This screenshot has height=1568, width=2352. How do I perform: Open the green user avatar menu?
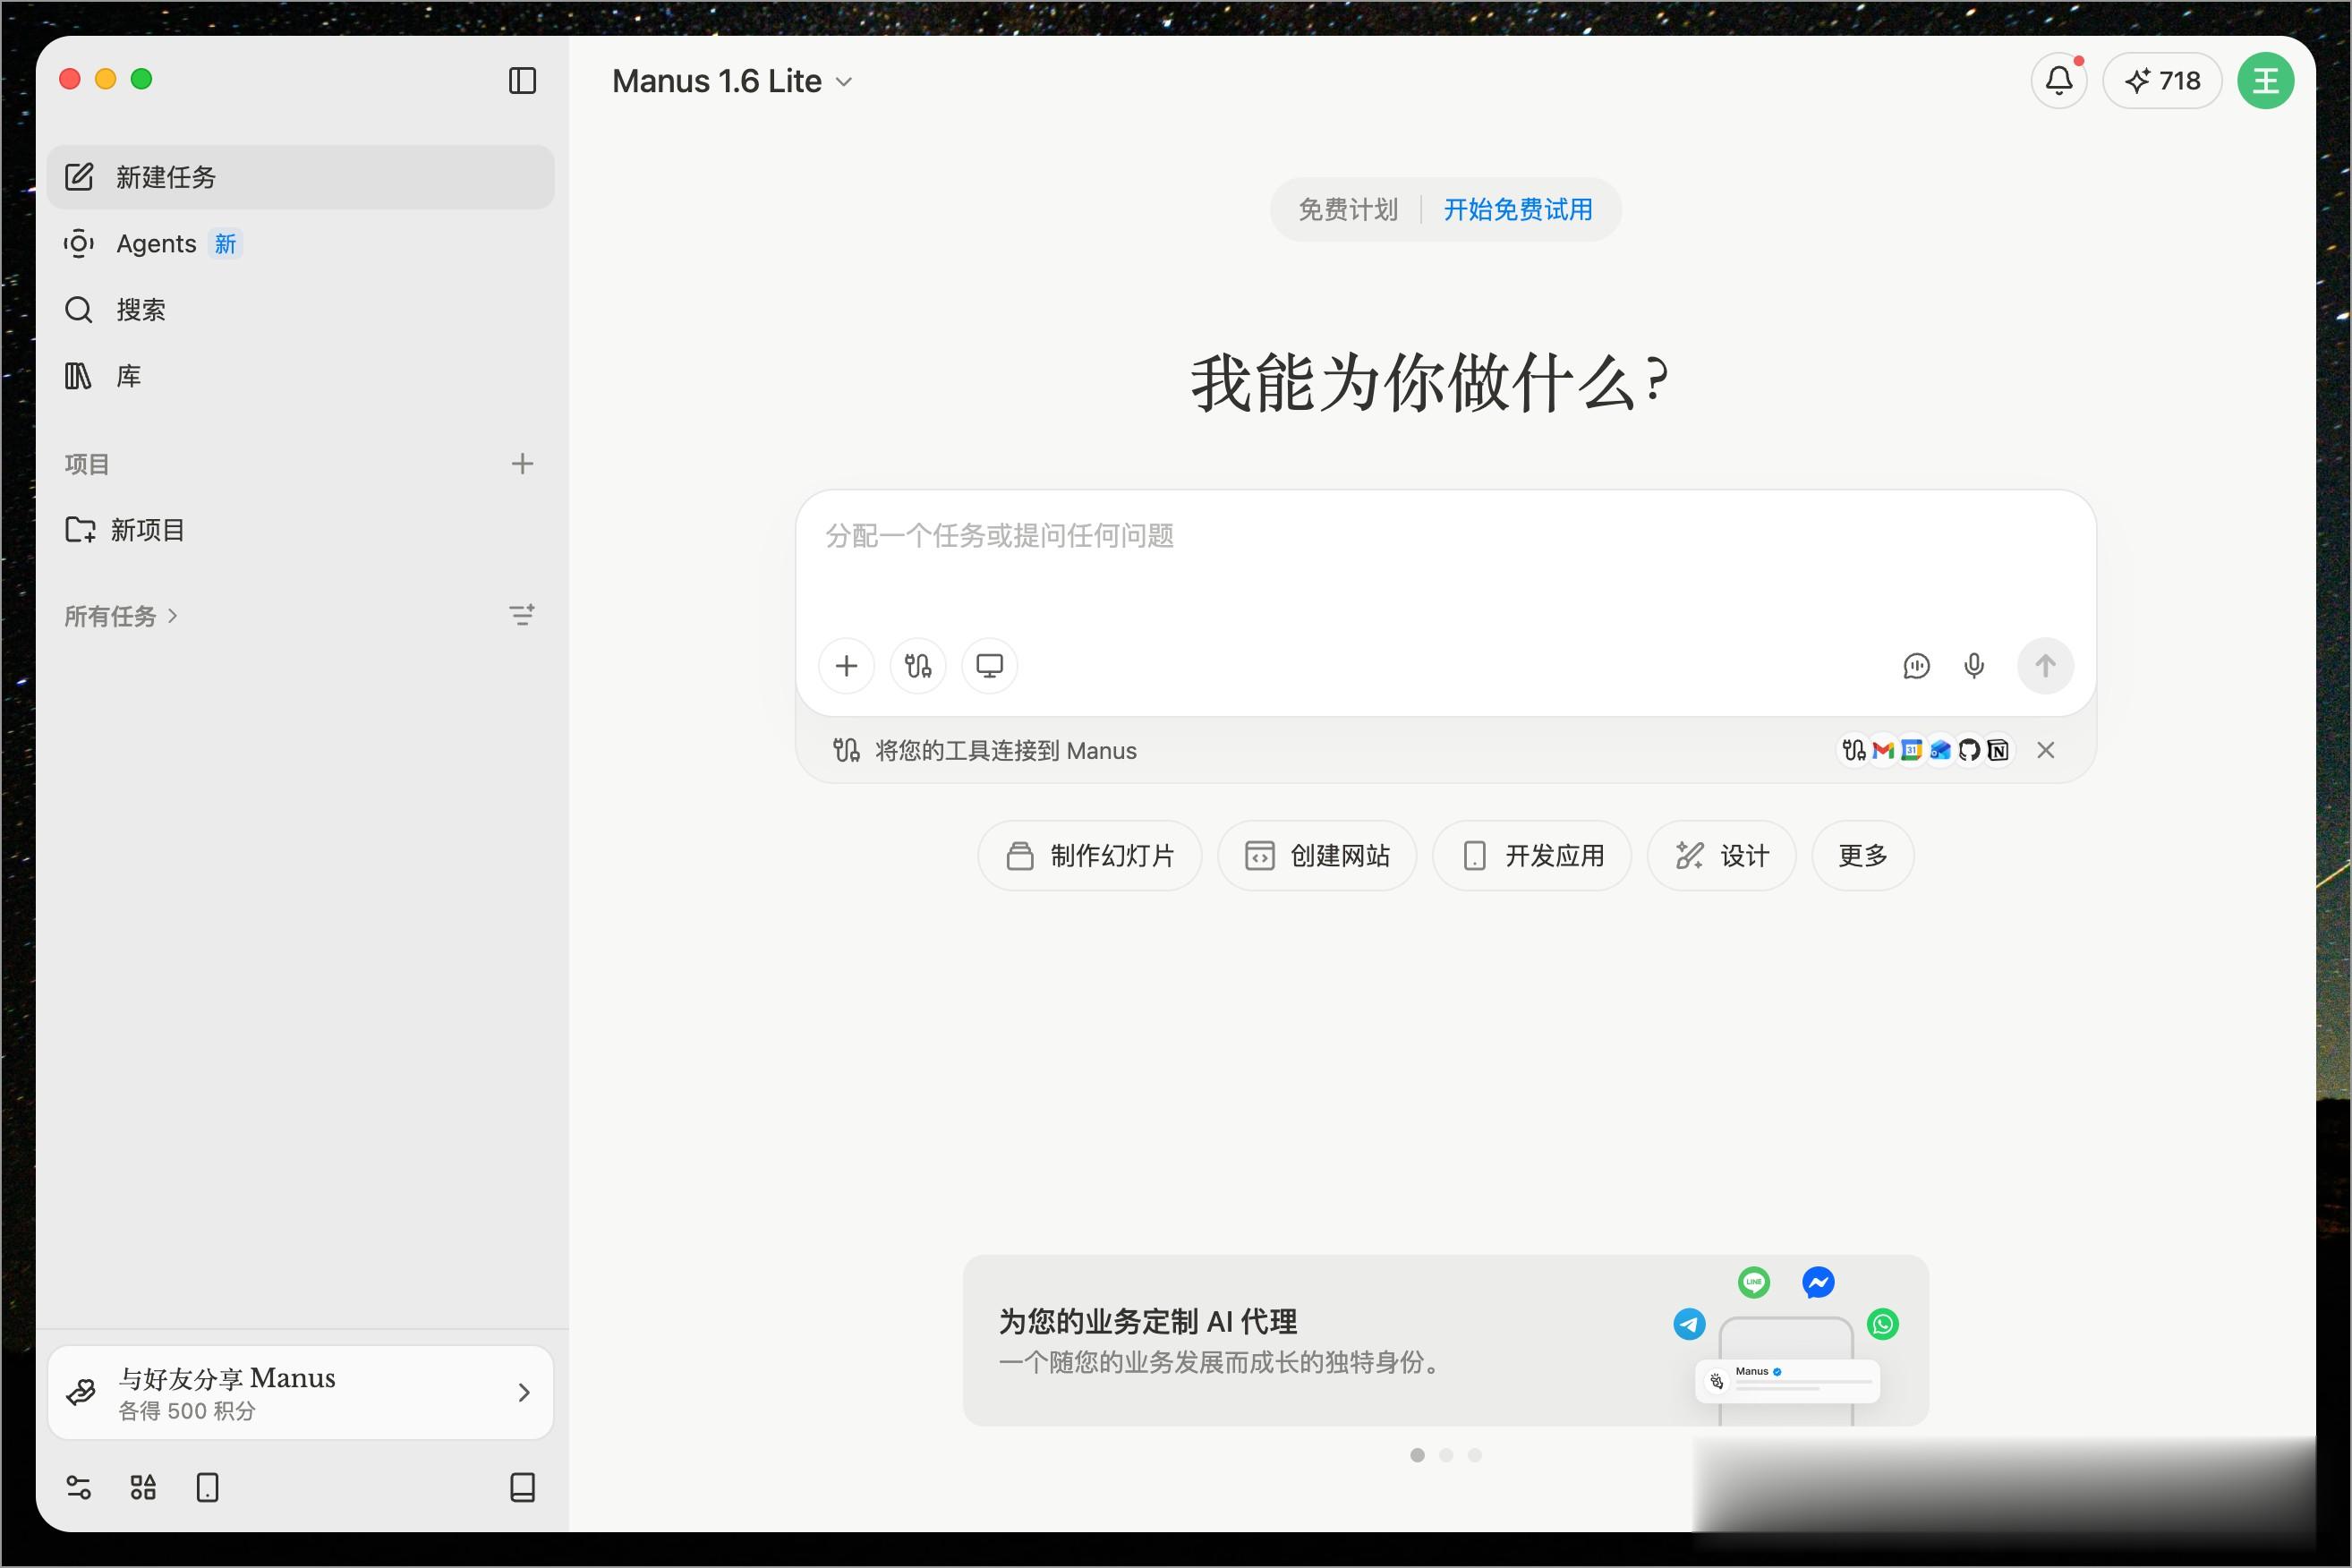[2264, 81]
